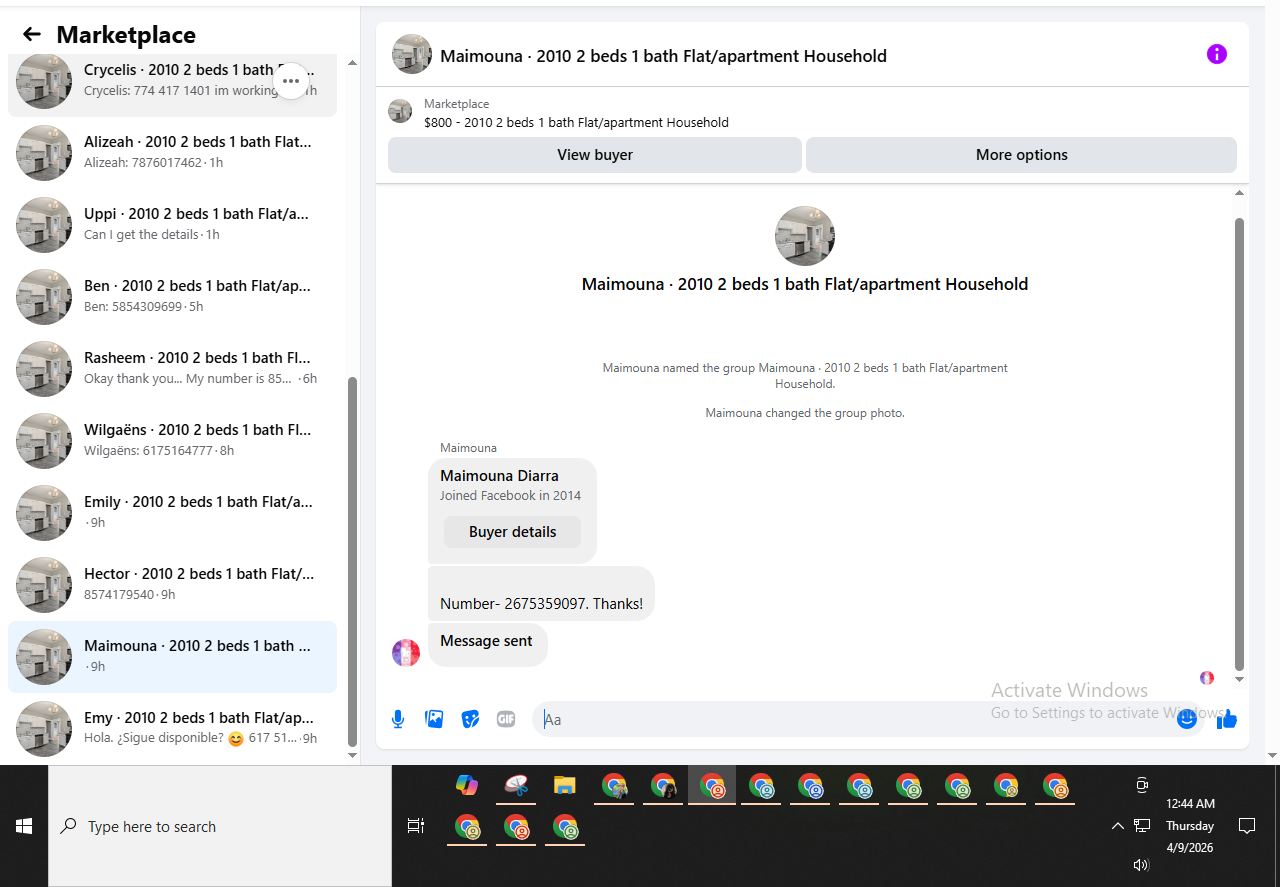The width and height of the screenshot is (1280, 887).
Task: Click the chat thread scroll-down arrow
Action: (x=1240, y=679)
